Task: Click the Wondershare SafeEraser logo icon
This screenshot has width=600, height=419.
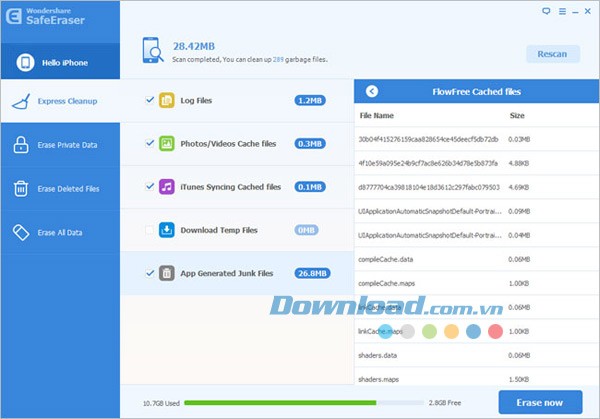Action: tap(14, 16)
